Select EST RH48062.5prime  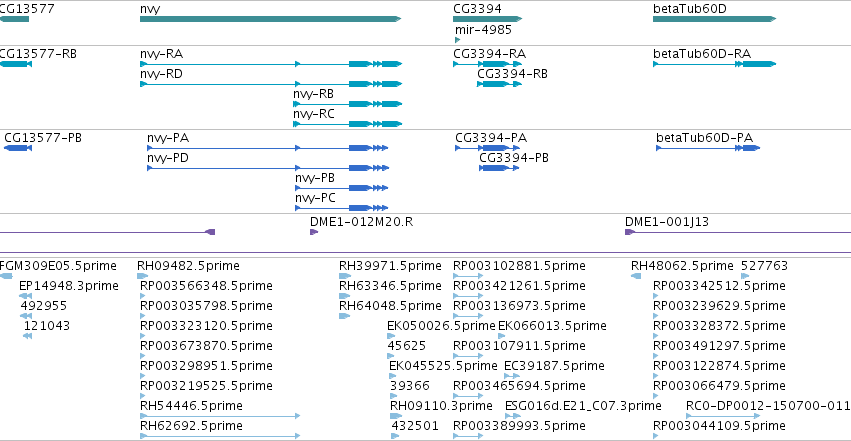tap(636, 276)
